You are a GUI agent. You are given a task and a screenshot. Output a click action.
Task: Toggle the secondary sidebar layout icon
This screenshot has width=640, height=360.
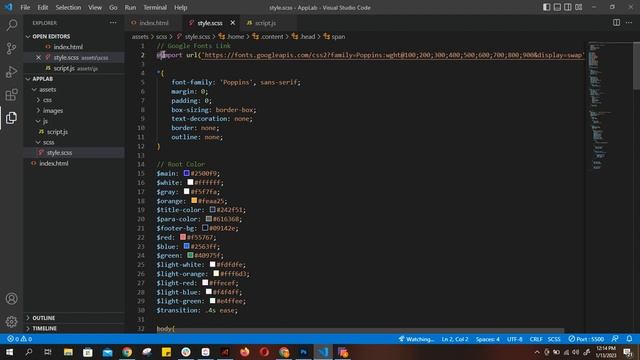pyautogui.click(x=568, y=7)
